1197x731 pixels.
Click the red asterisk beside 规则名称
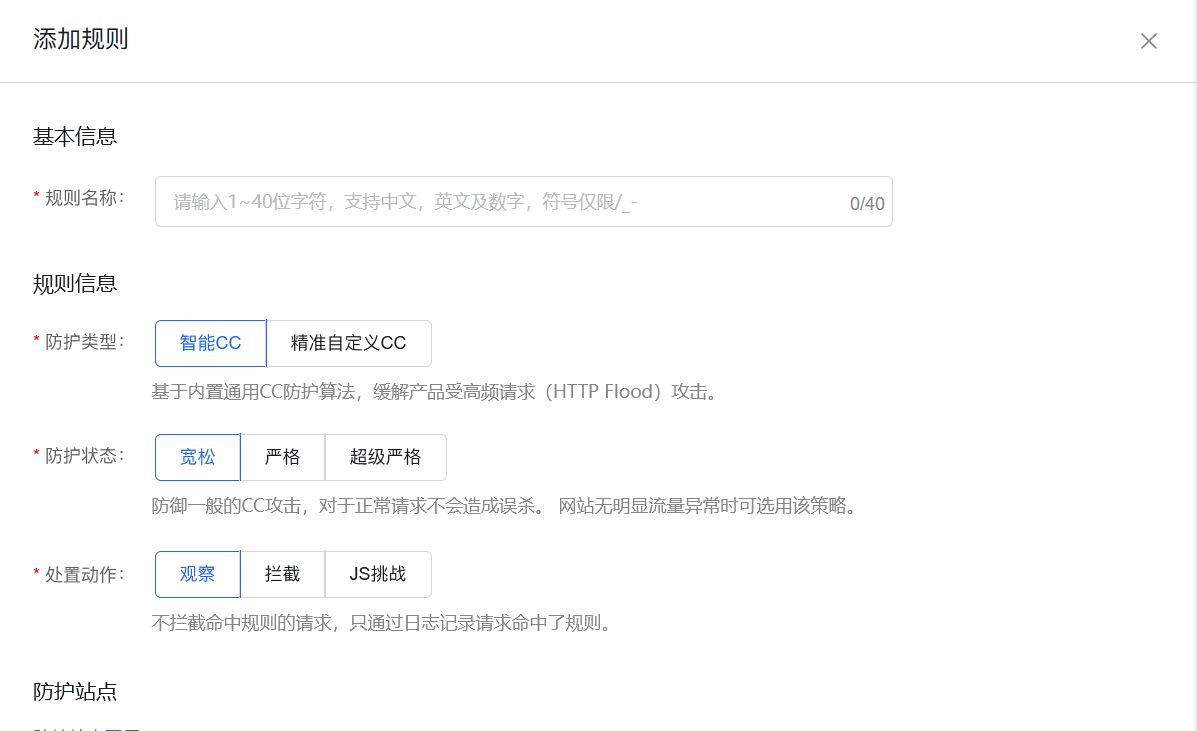click(x=36, y=195)
